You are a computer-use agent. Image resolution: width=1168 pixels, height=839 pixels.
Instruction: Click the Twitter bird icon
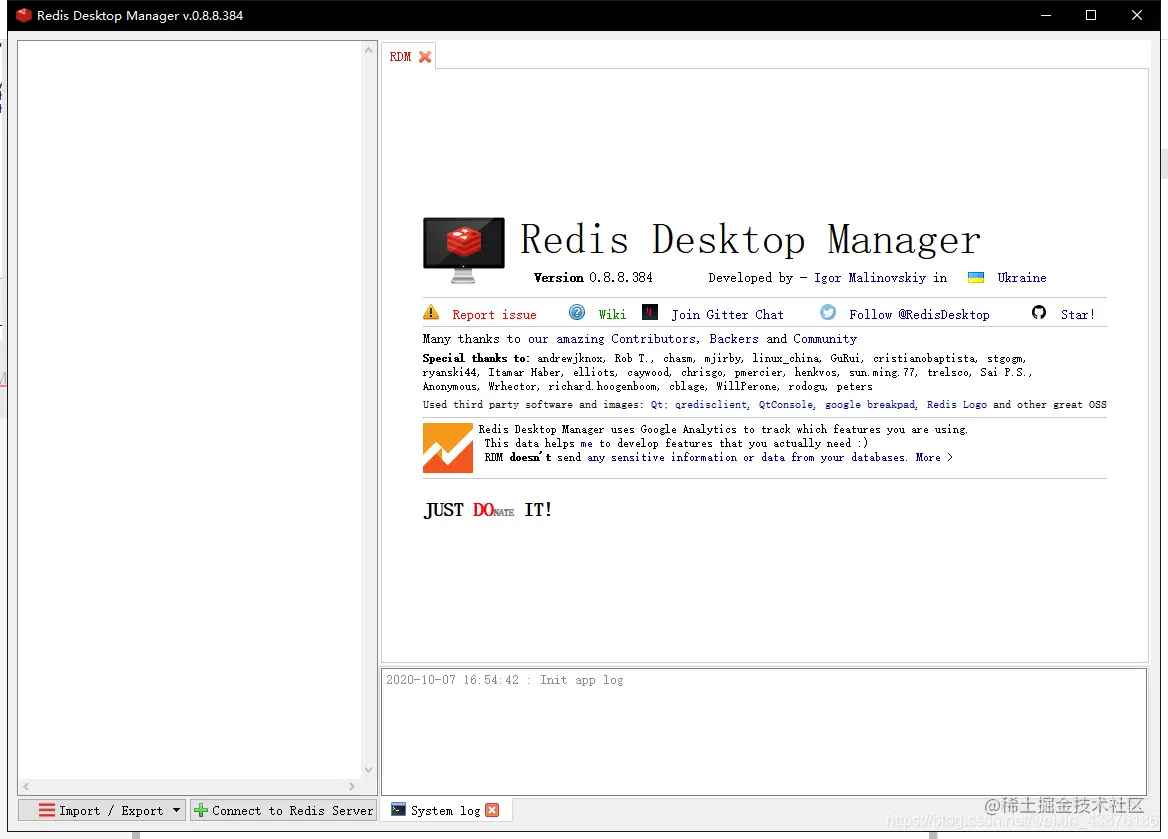[828, 312]
